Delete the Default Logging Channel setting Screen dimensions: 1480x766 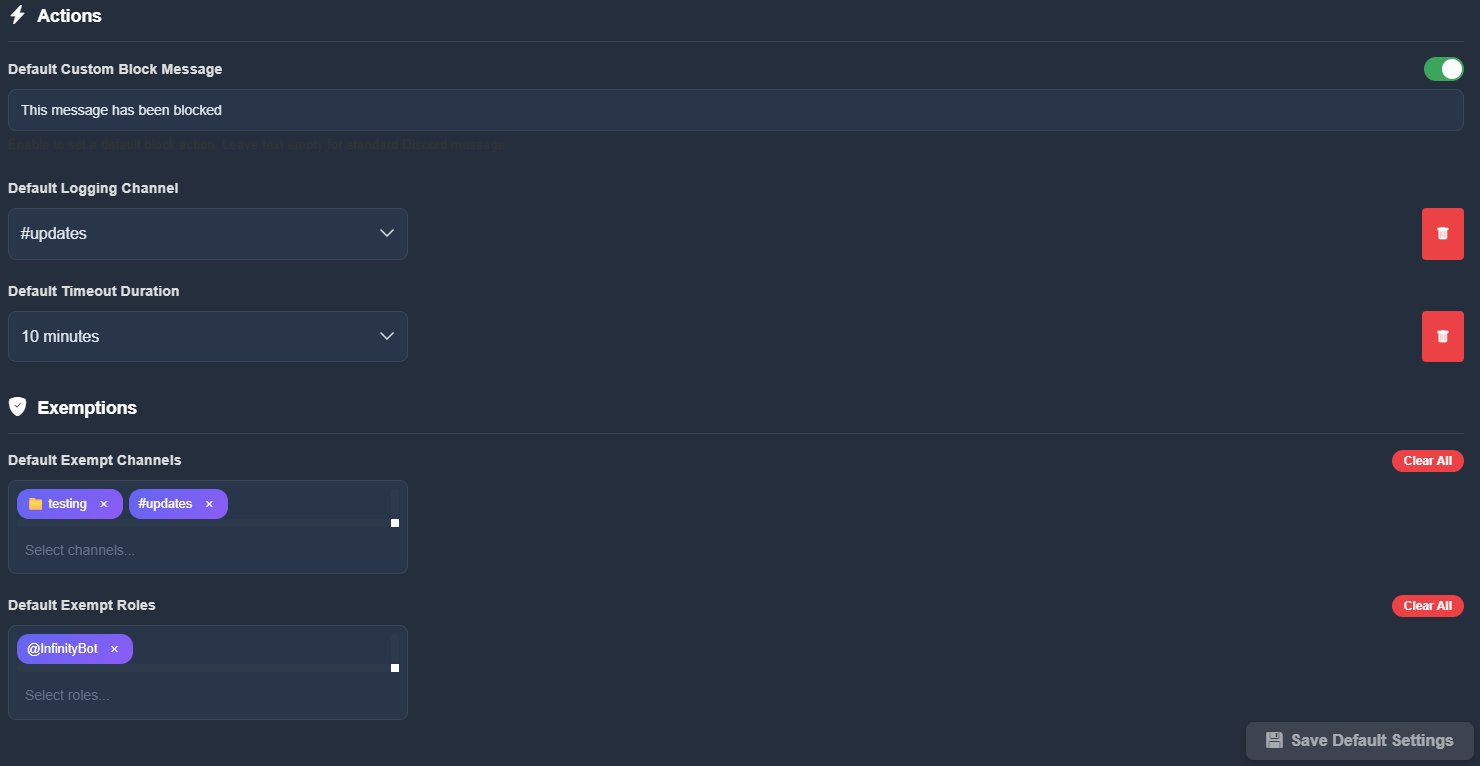tap(1442, 234)
